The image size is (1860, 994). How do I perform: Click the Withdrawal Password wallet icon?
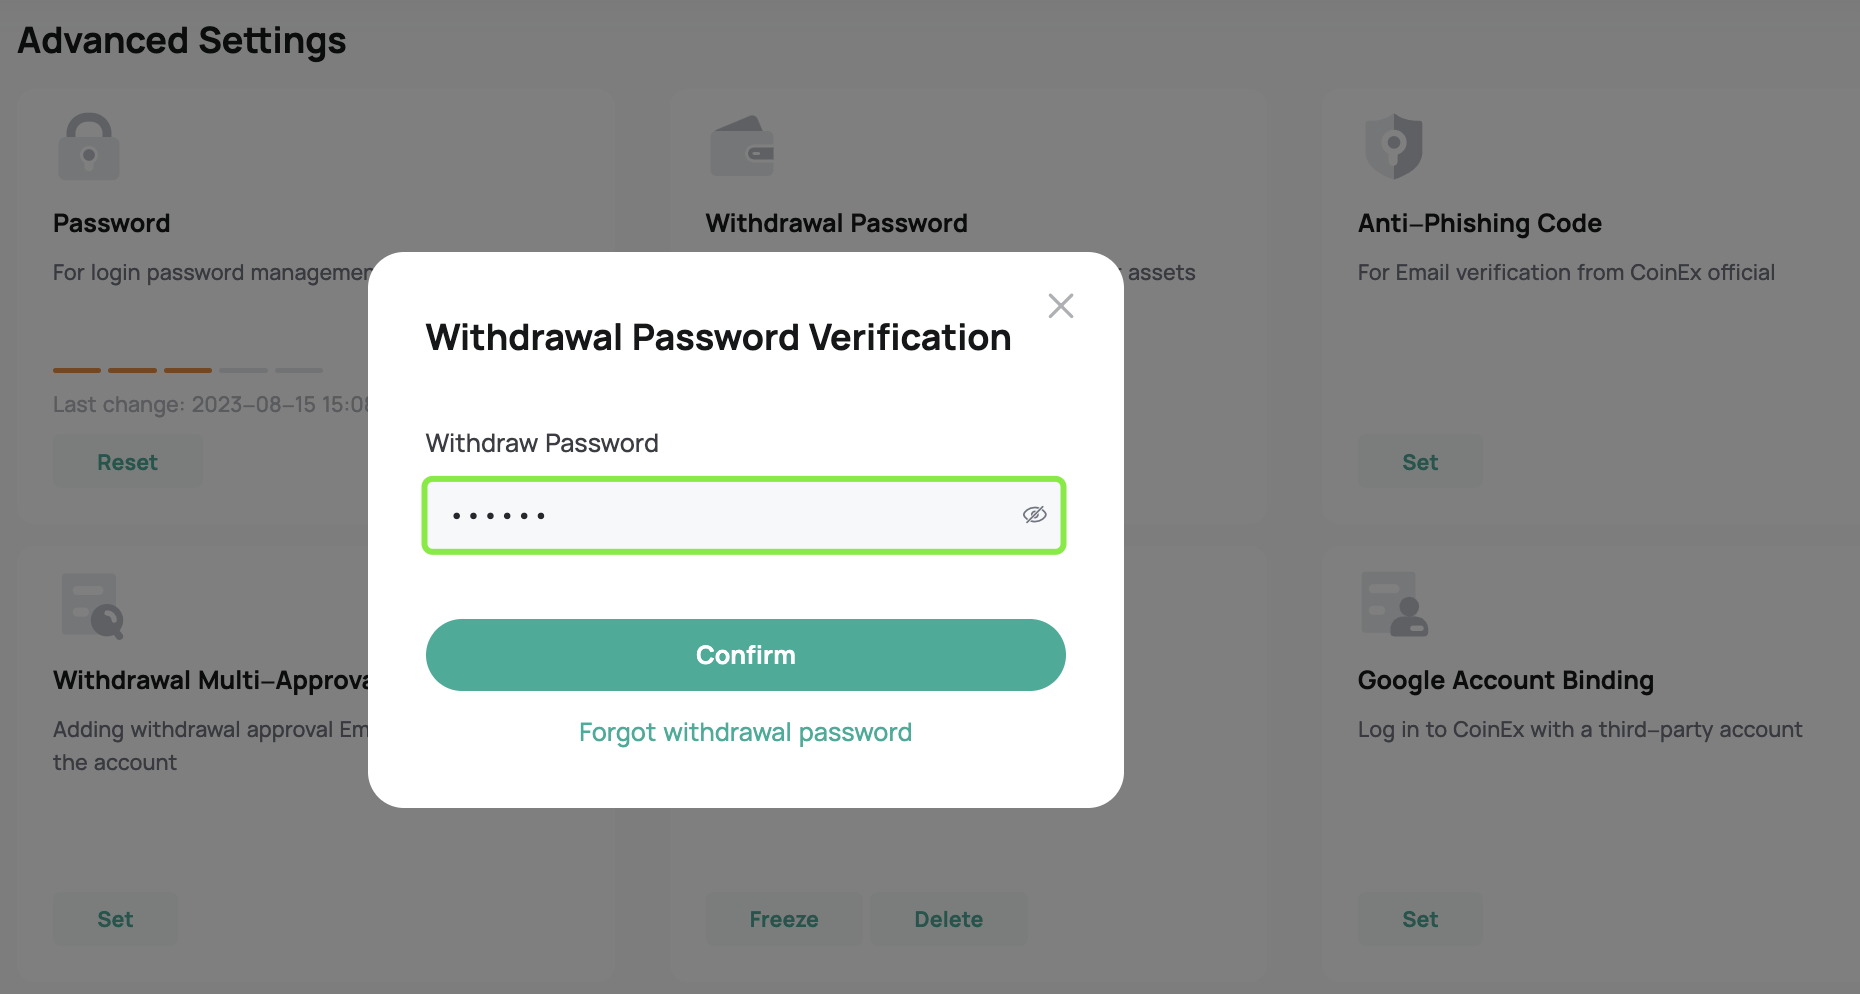click(742, 146)
